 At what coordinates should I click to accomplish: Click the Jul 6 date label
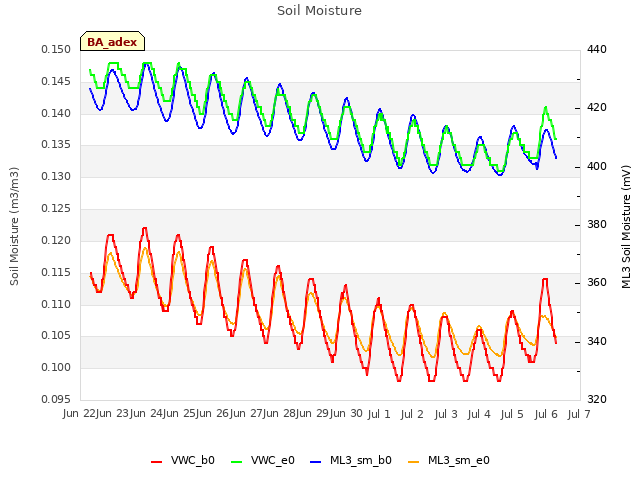(546, 414)
